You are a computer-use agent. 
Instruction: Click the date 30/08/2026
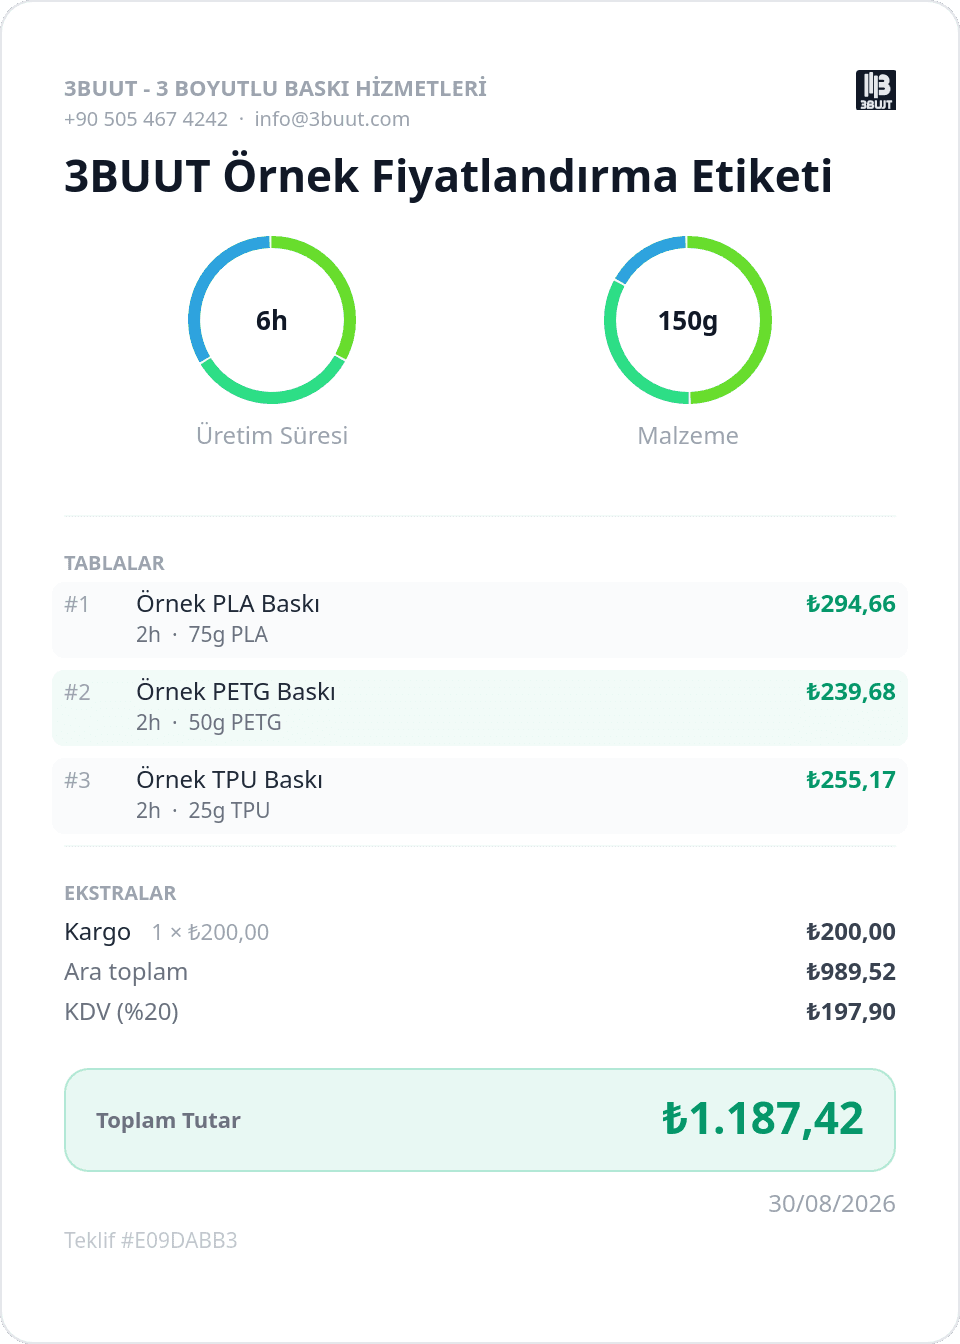(832, 1204)
